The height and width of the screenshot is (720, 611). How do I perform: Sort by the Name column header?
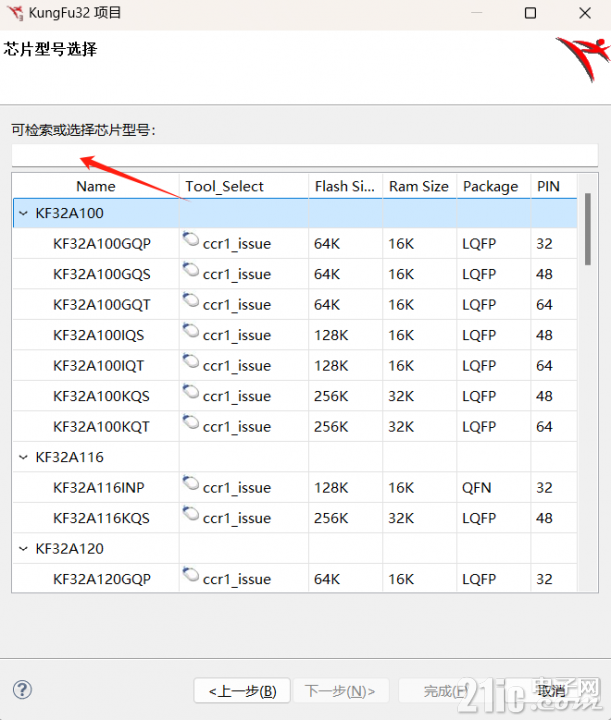tap(96, 186)
